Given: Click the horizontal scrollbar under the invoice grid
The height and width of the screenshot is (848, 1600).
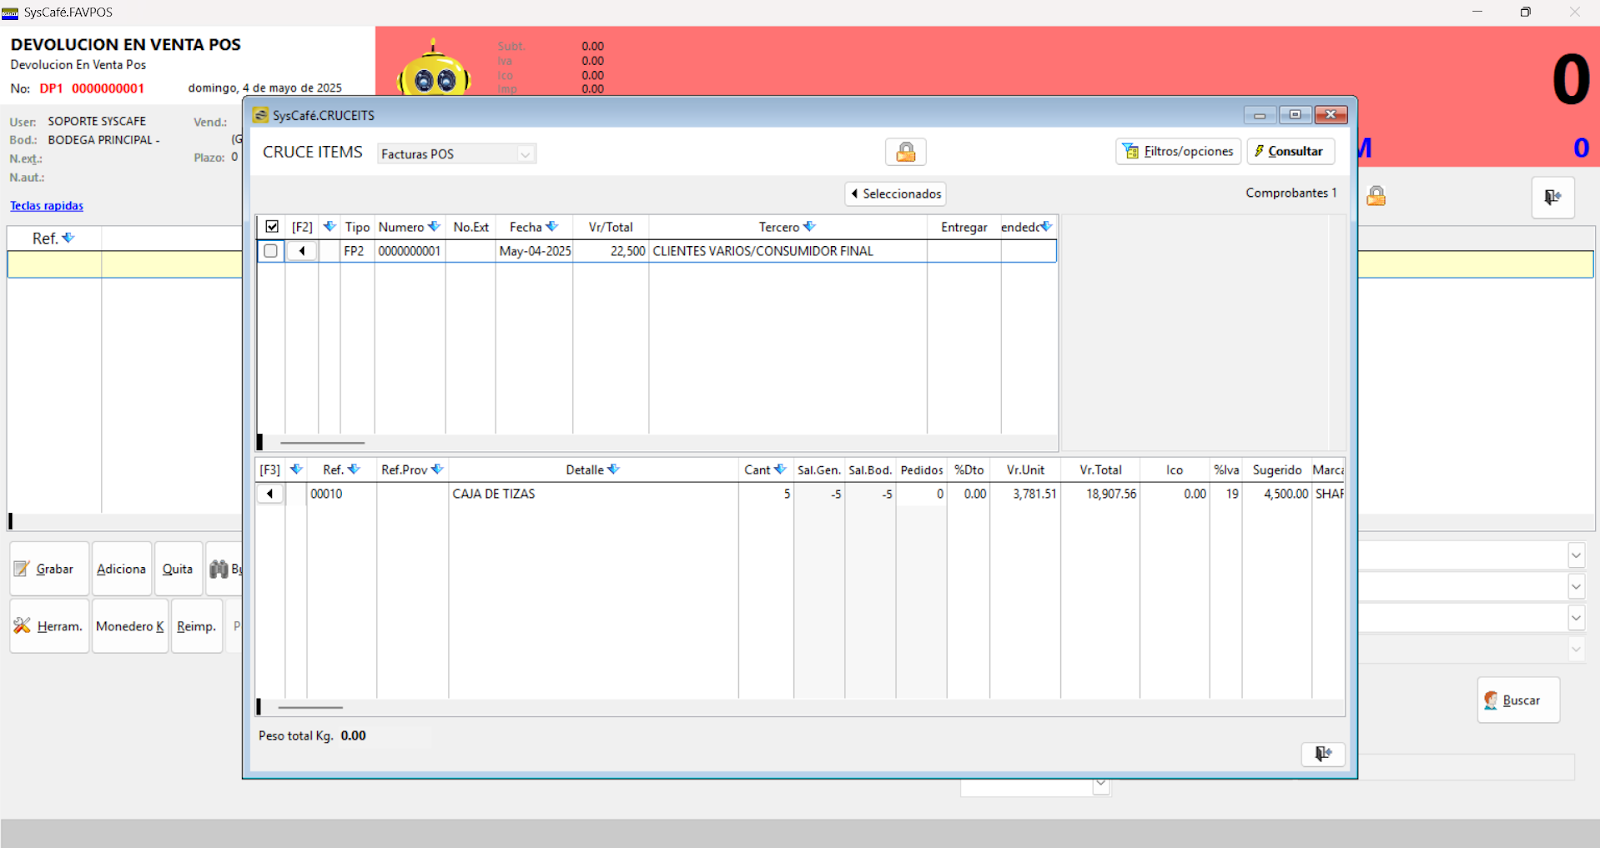Looking at the screenshot, I should click(322, 442).
